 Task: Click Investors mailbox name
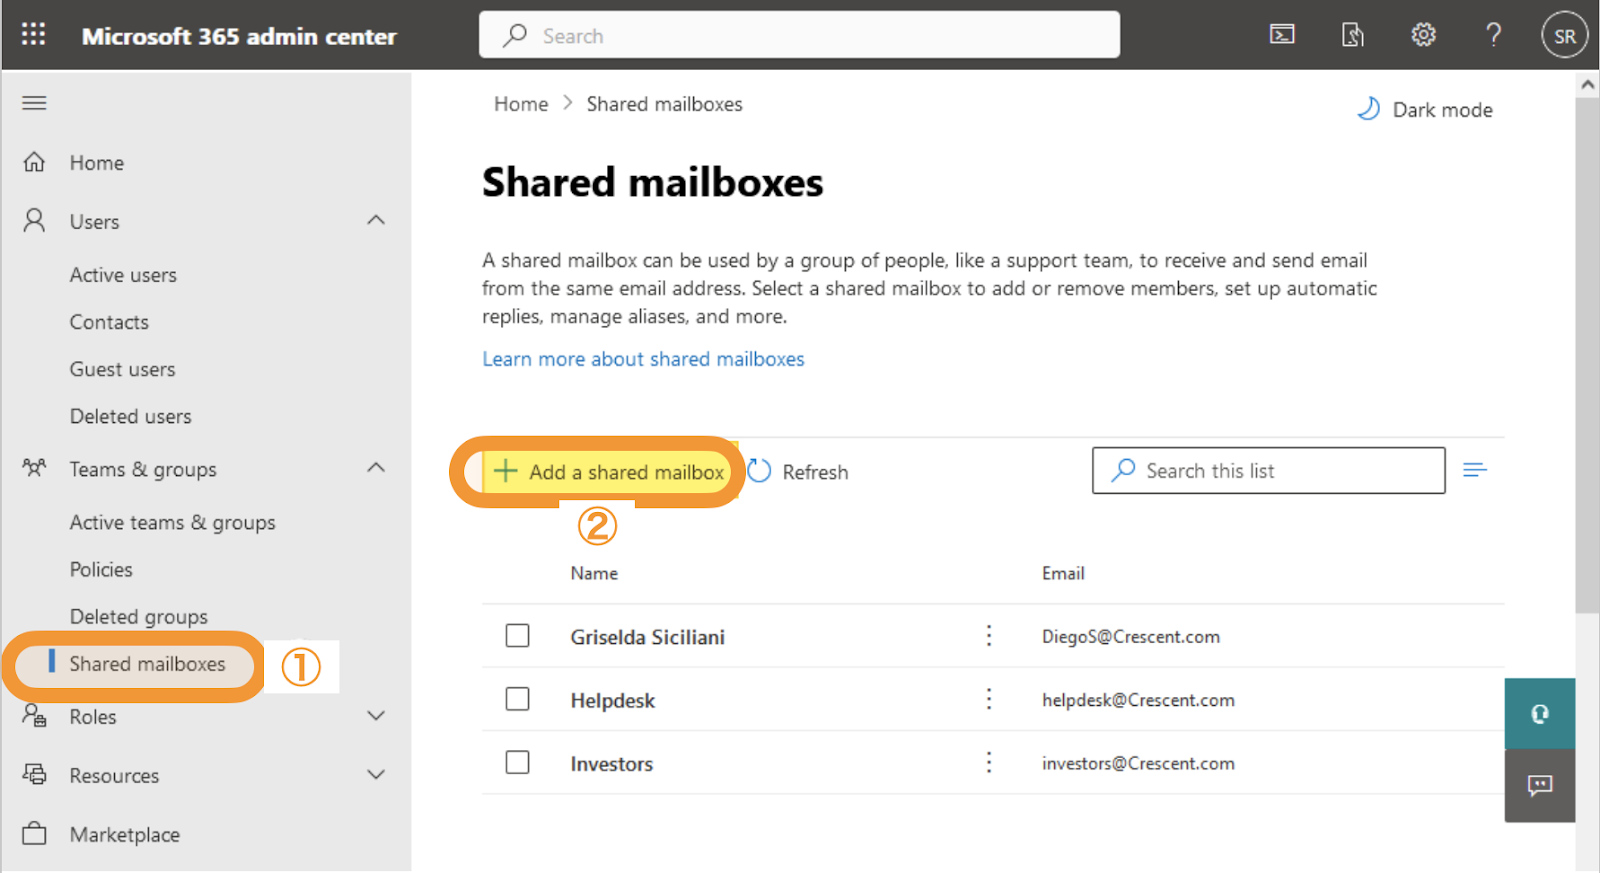click(611, 764)
